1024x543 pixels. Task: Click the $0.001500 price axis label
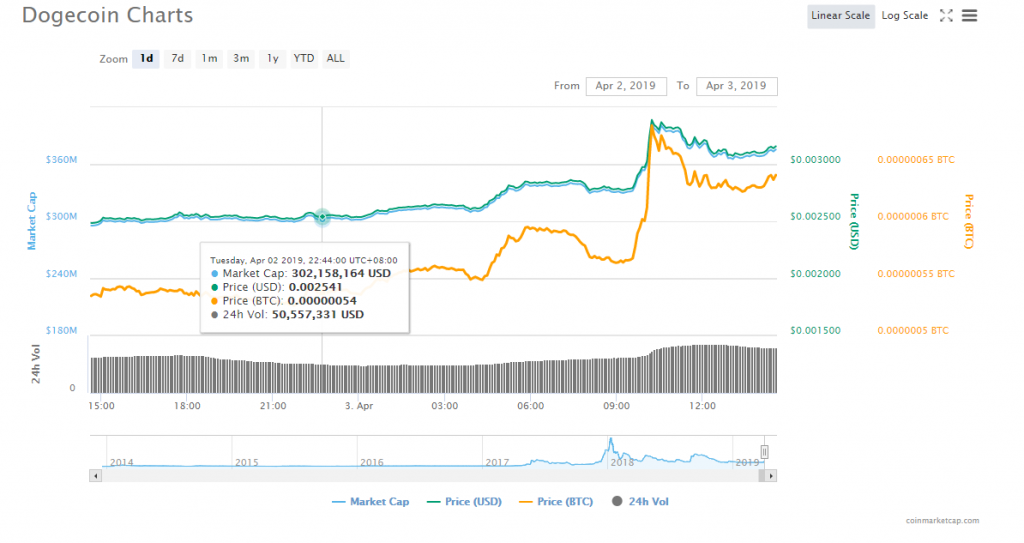[x=815, y=331]
